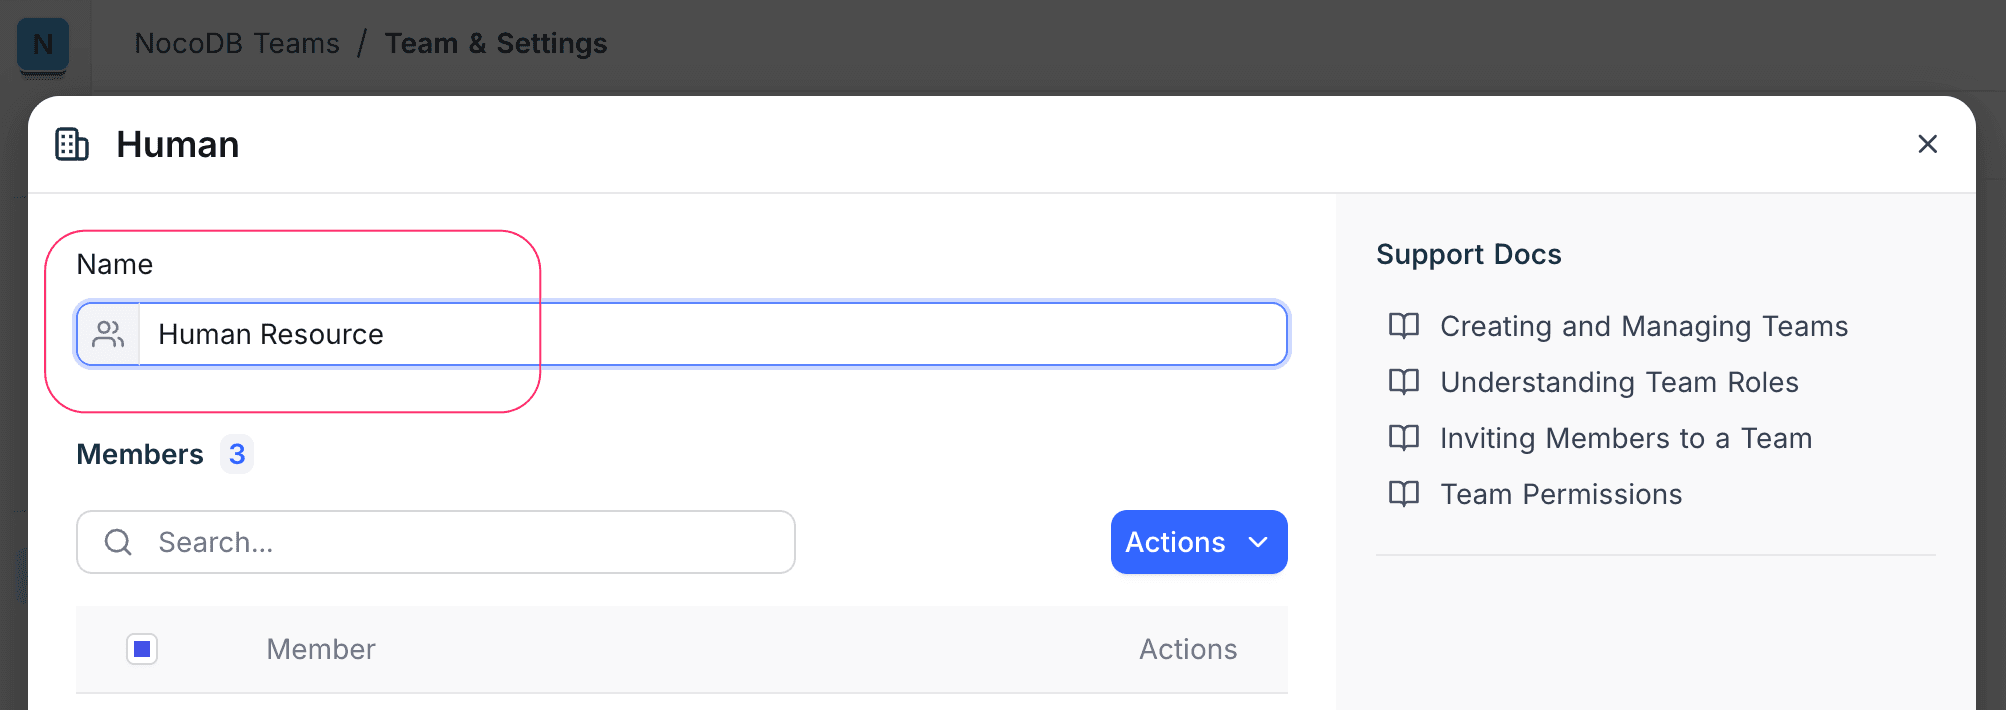Open Understanding Team Roles doc
Image resolution: width=2006 pixels, height=710 pixels.
coord(1619,382)
